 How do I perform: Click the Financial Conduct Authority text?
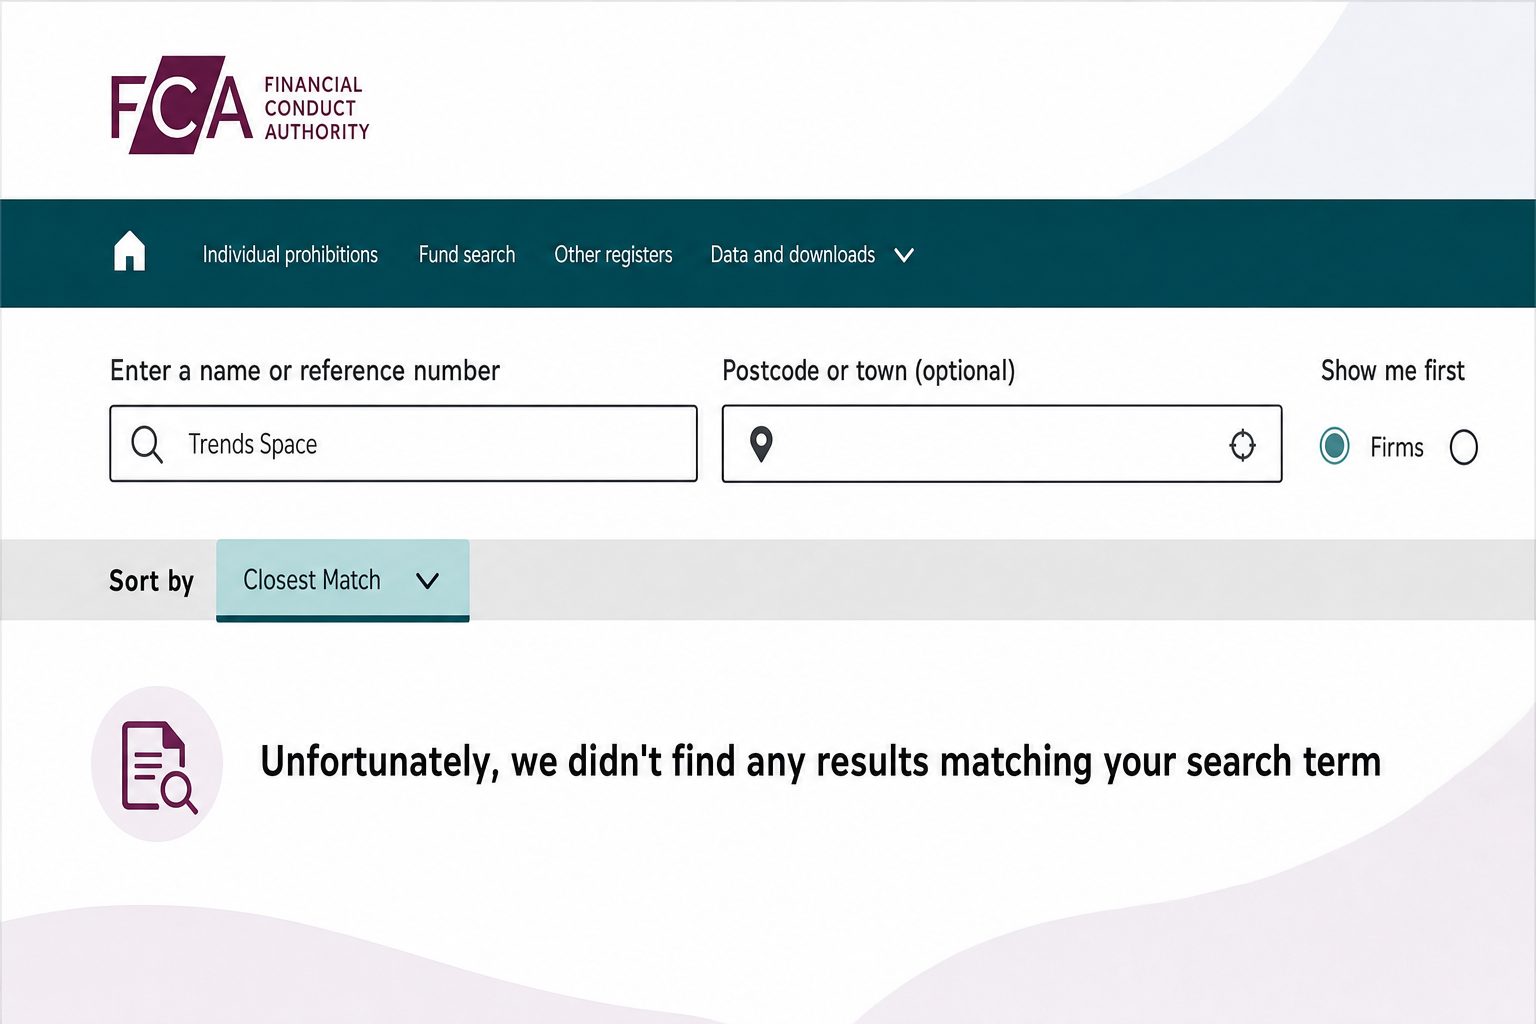point(316,108)
